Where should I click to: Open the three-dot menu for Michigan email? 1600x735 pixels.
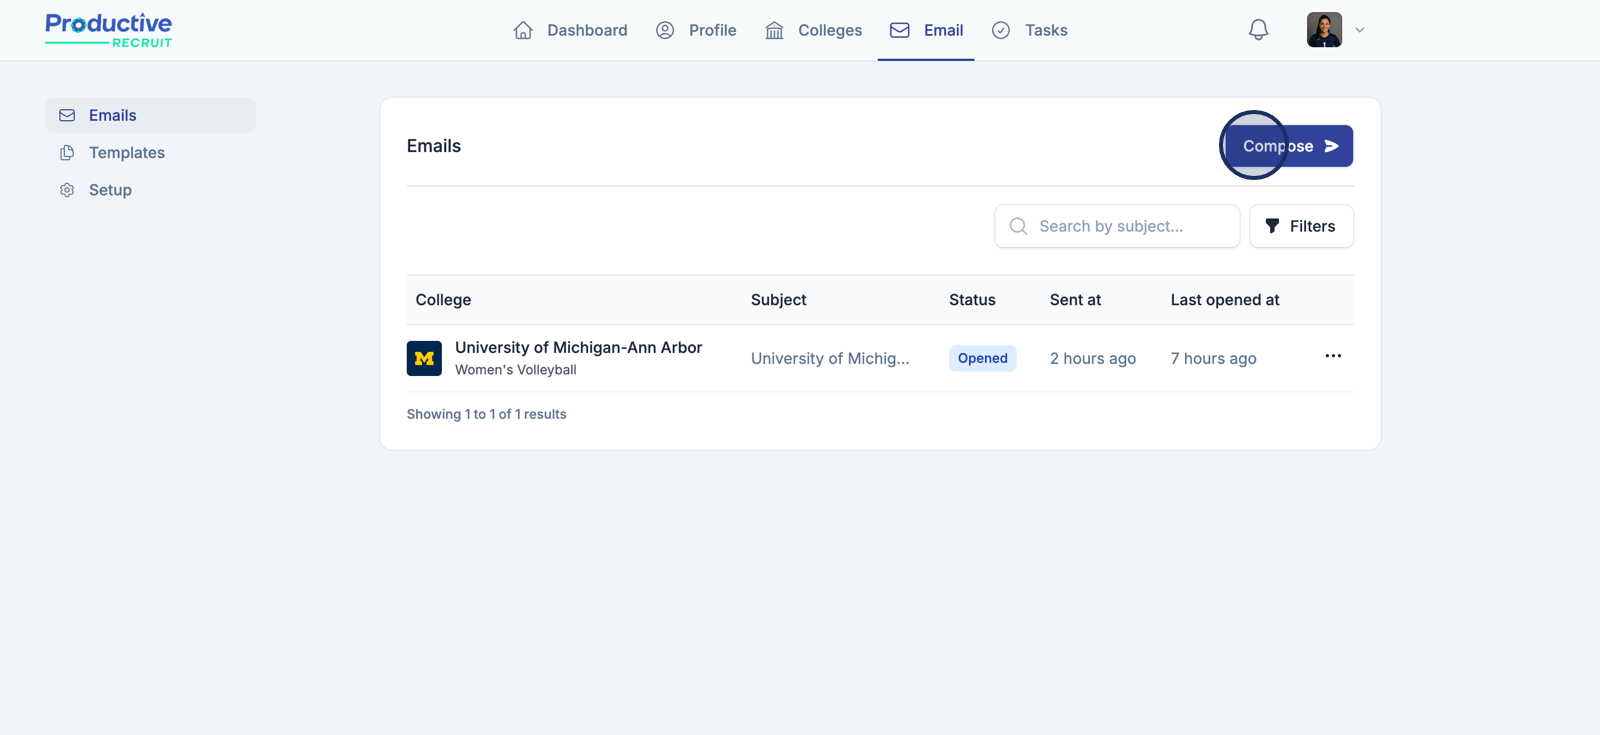tap(1333, 356)
